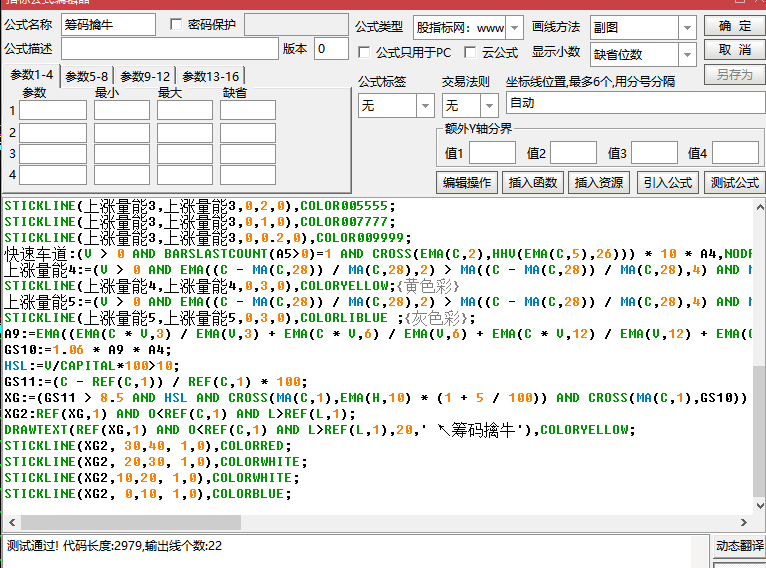Click the password field beside 密码保护
The height and width of the screenshot is (568, 766).
click(x=297, y=24)
